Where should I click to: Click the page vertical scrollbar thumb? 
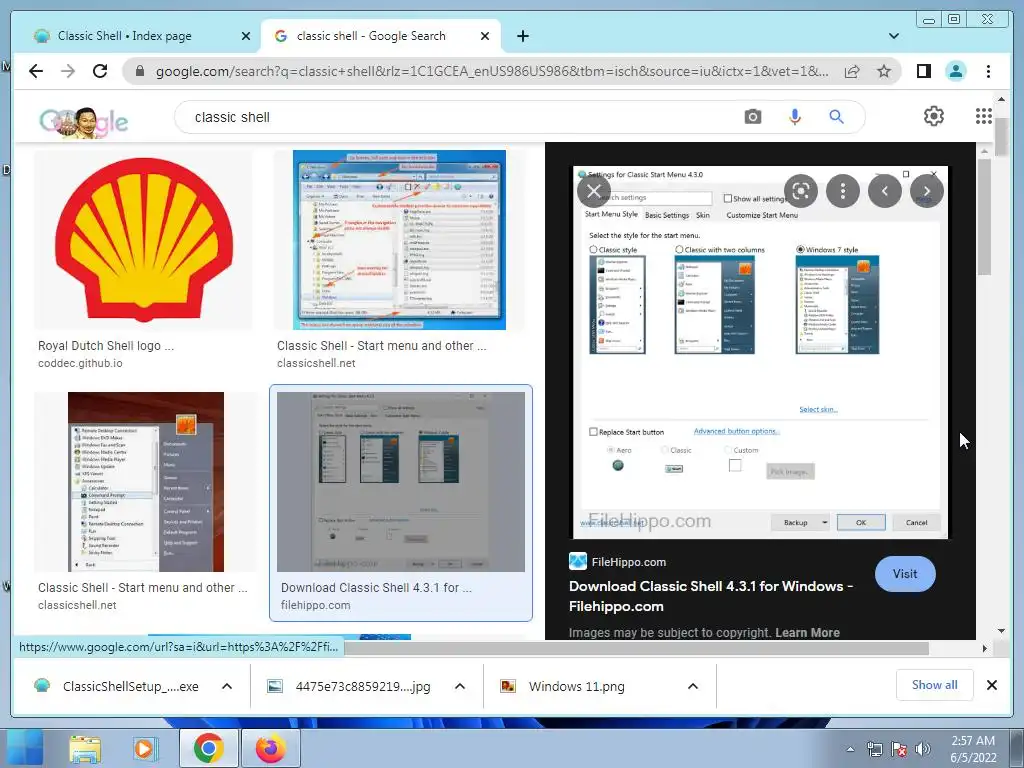tap(1002, 136)
